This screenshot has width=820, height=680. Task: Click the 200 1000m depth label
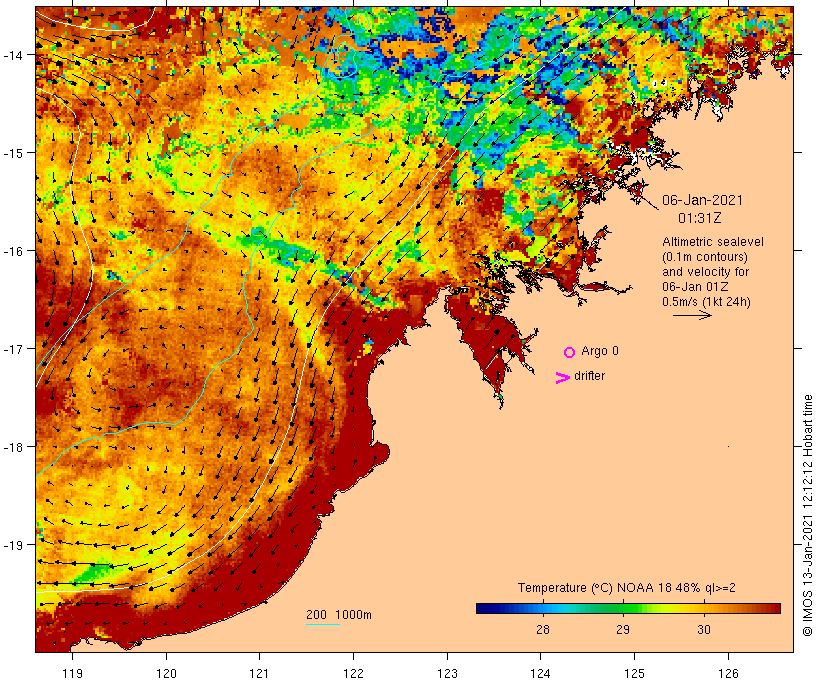[x=339, y=615]
